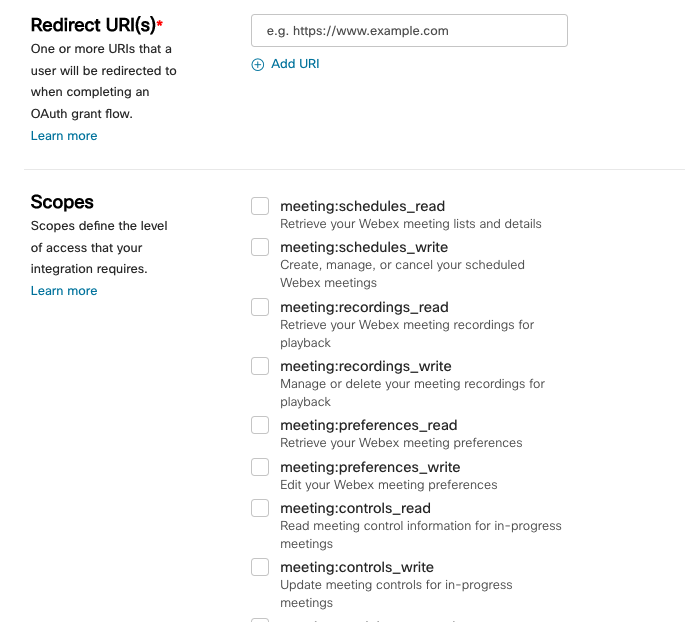Toggle the meeting:preferences_read checkbox
Viewport: 695px width, 622px height.
[260, 425]
